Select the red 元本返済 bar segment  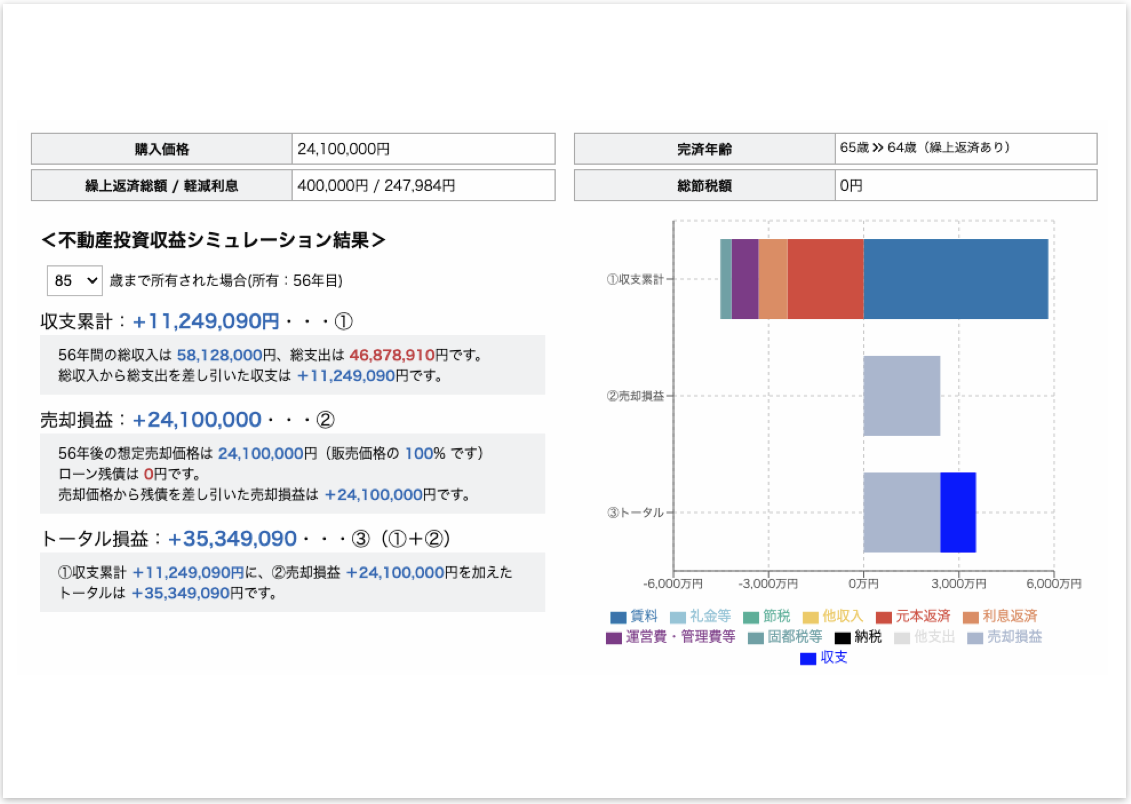click(825, 279)
